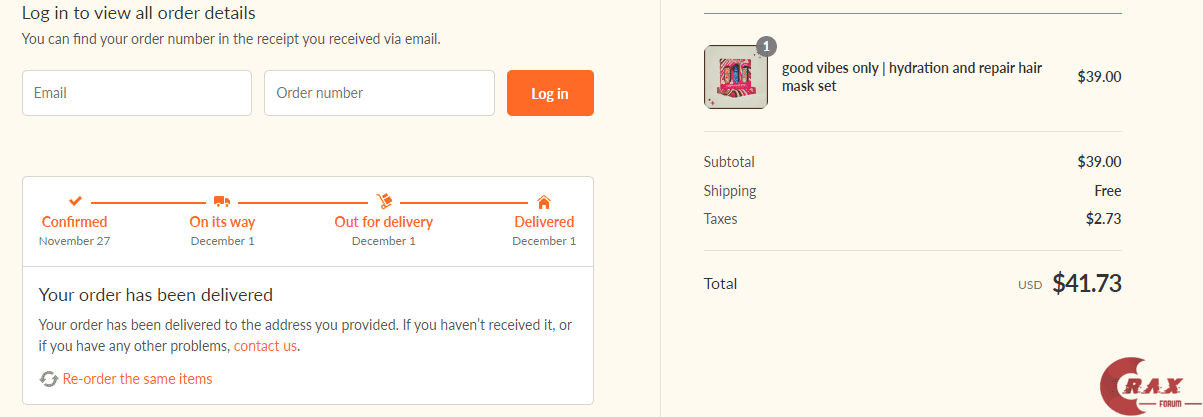Select the On its way status label
This screenshot has width=1203, height=417.
pyautogui.click(x=222, y=222)
